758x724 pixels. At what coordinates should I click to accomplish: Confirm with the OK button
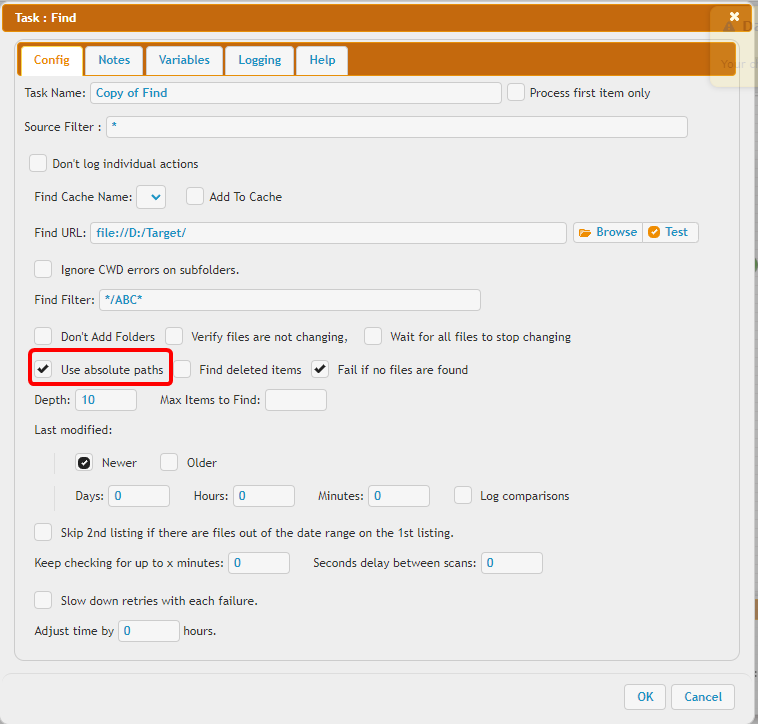[x=645, y=697]
